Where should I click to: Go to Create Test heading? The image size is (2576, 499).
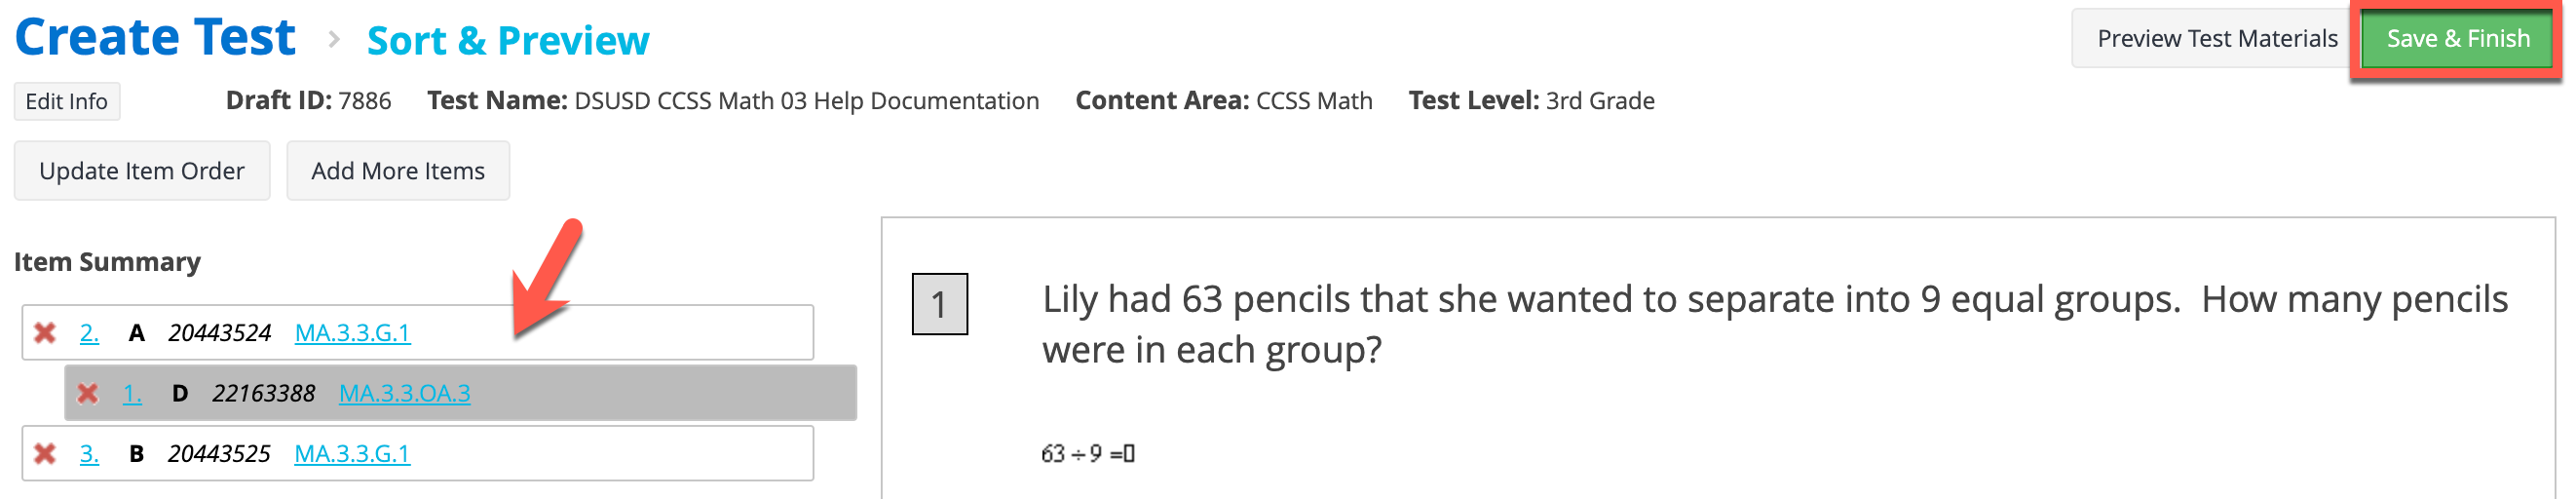(155, 38)
